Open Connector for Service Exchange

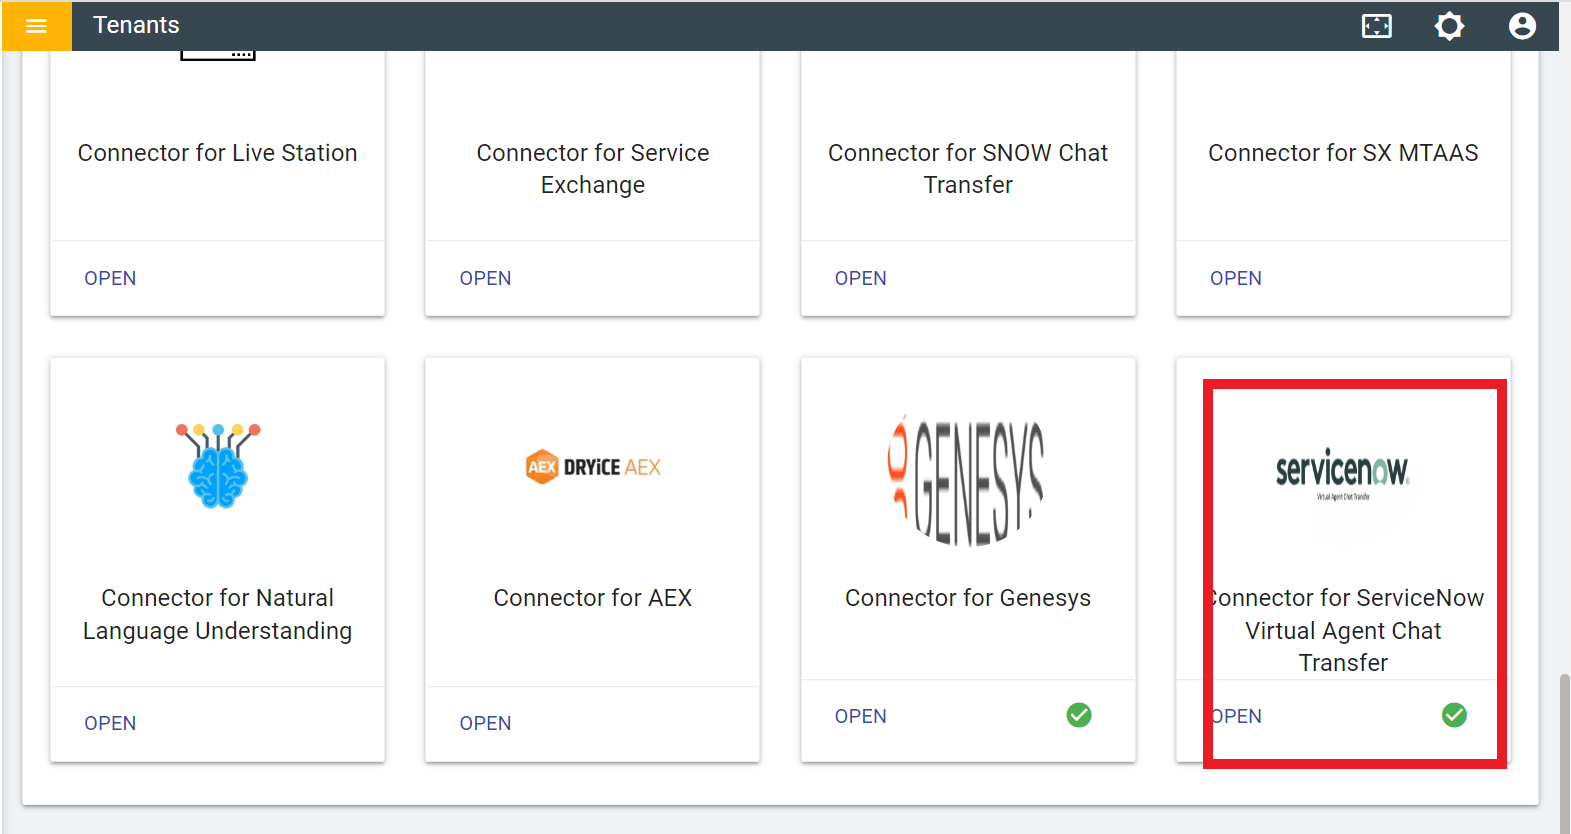point(485,278)
